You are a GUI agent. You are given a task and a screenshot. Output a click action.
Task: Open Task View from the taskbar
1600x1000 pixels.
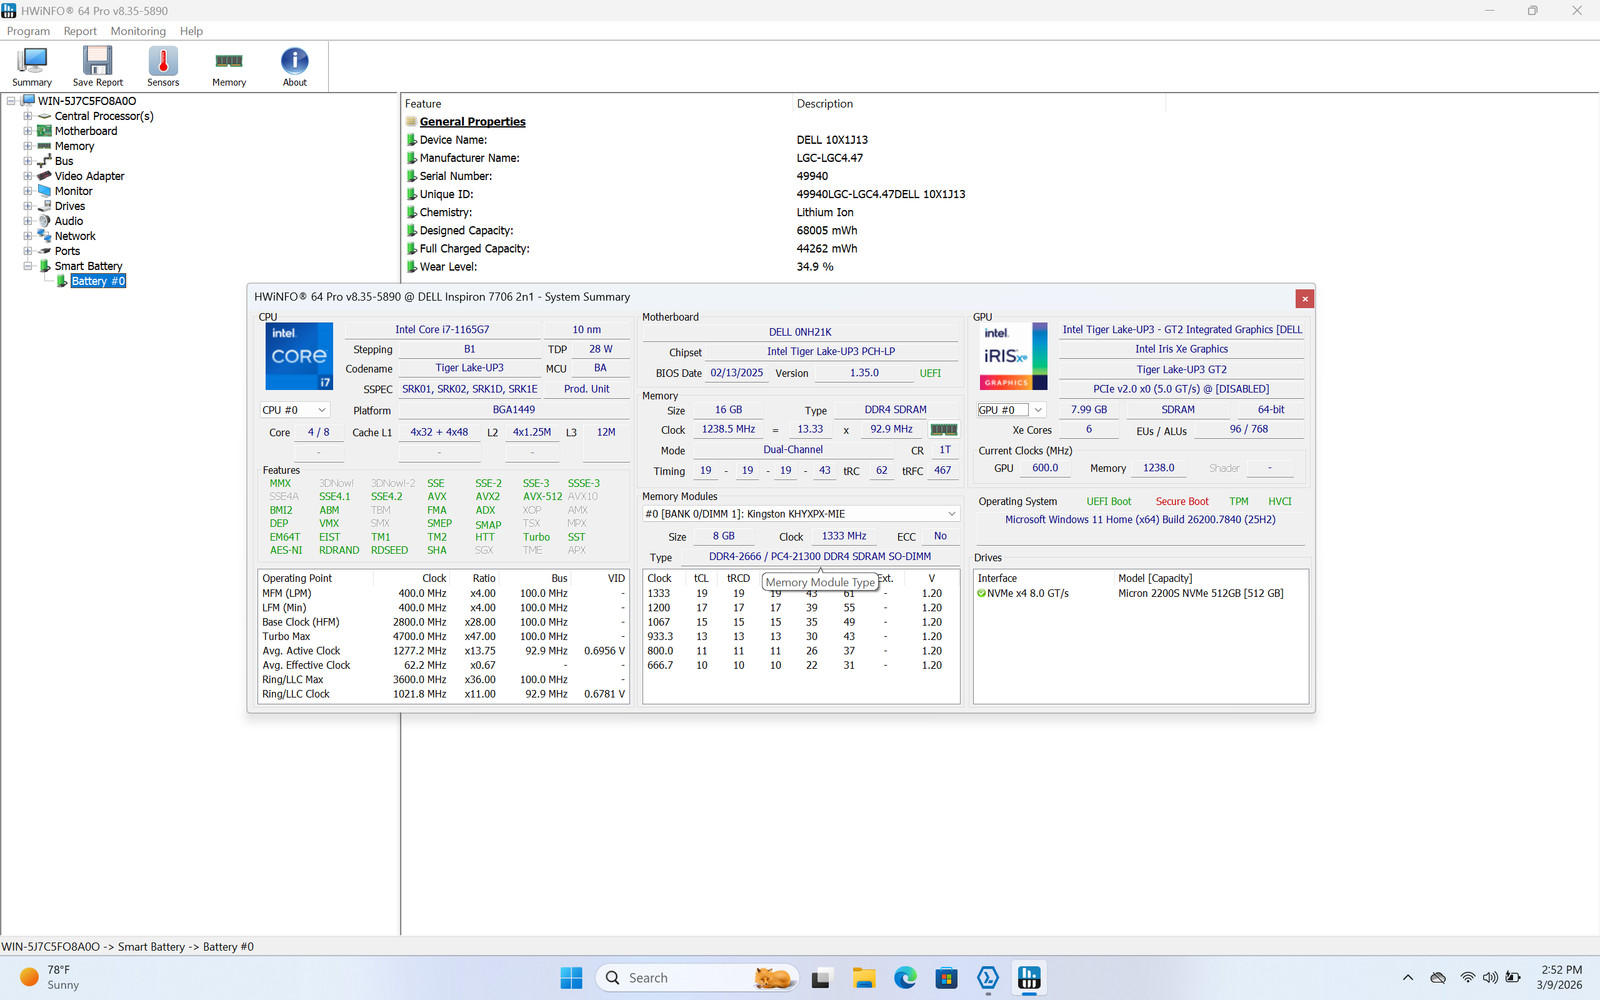point(821,978)
